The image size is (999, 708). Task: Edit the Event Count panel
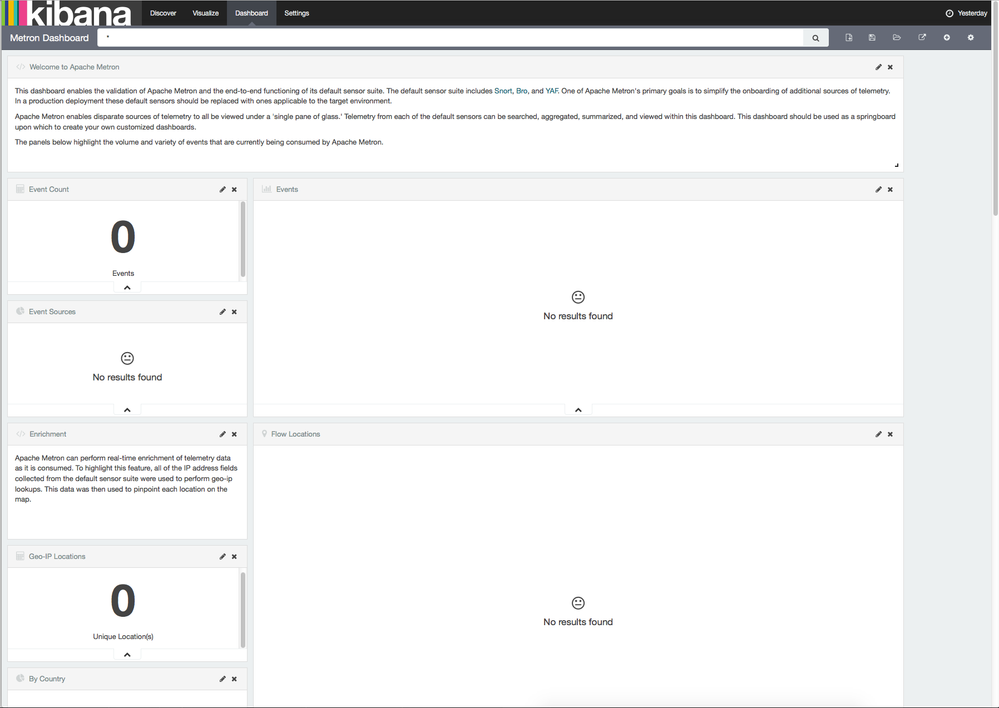pyautogui.click(x=222, y=189)
